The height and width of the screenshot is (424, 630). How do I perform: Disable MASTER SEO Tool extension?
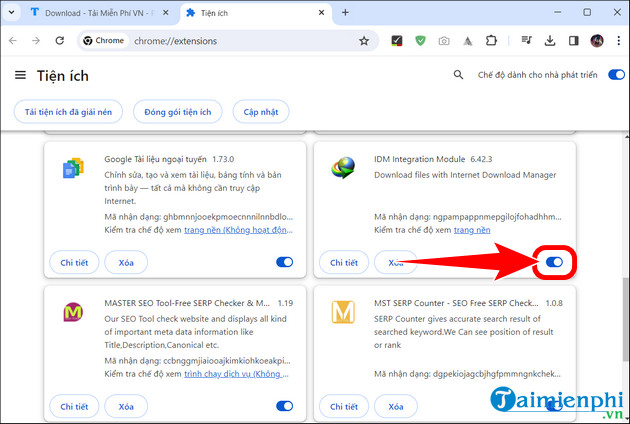[x=284, y=406]
